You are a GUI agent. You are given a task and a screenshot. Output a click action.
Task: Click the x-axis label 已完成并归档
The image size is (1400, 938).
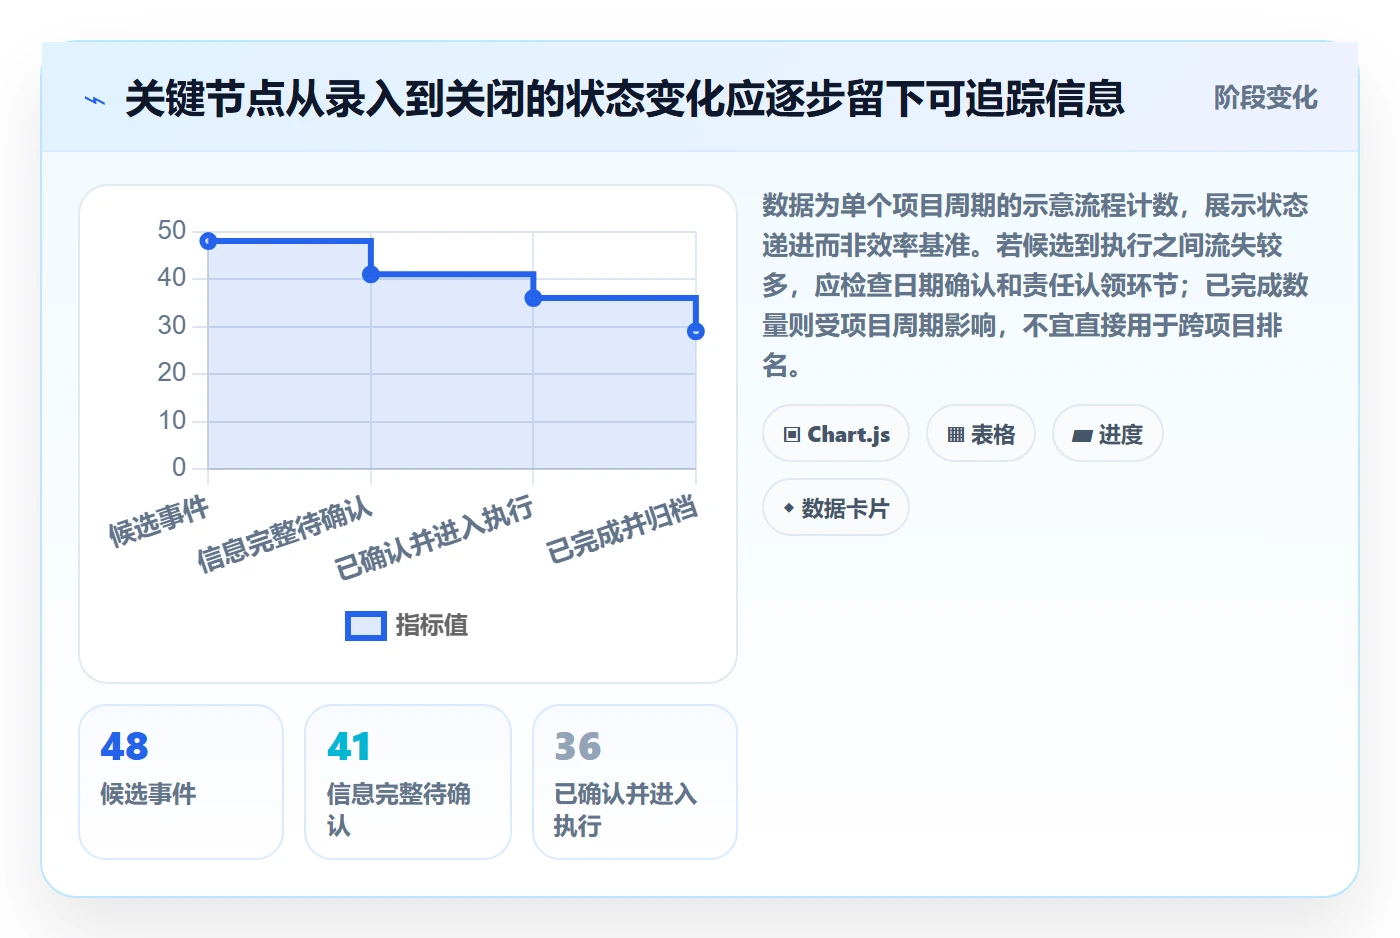point(622,530)
